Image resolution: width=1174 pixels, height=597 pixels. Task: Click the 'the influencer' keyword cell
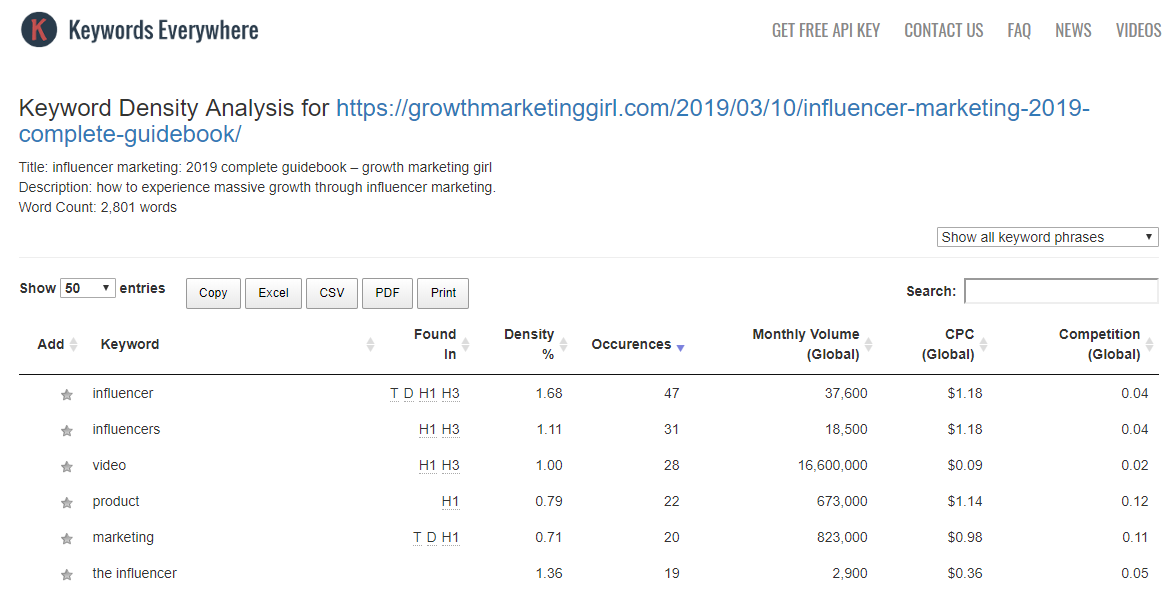pyautogui.click(x=135, y=573)
